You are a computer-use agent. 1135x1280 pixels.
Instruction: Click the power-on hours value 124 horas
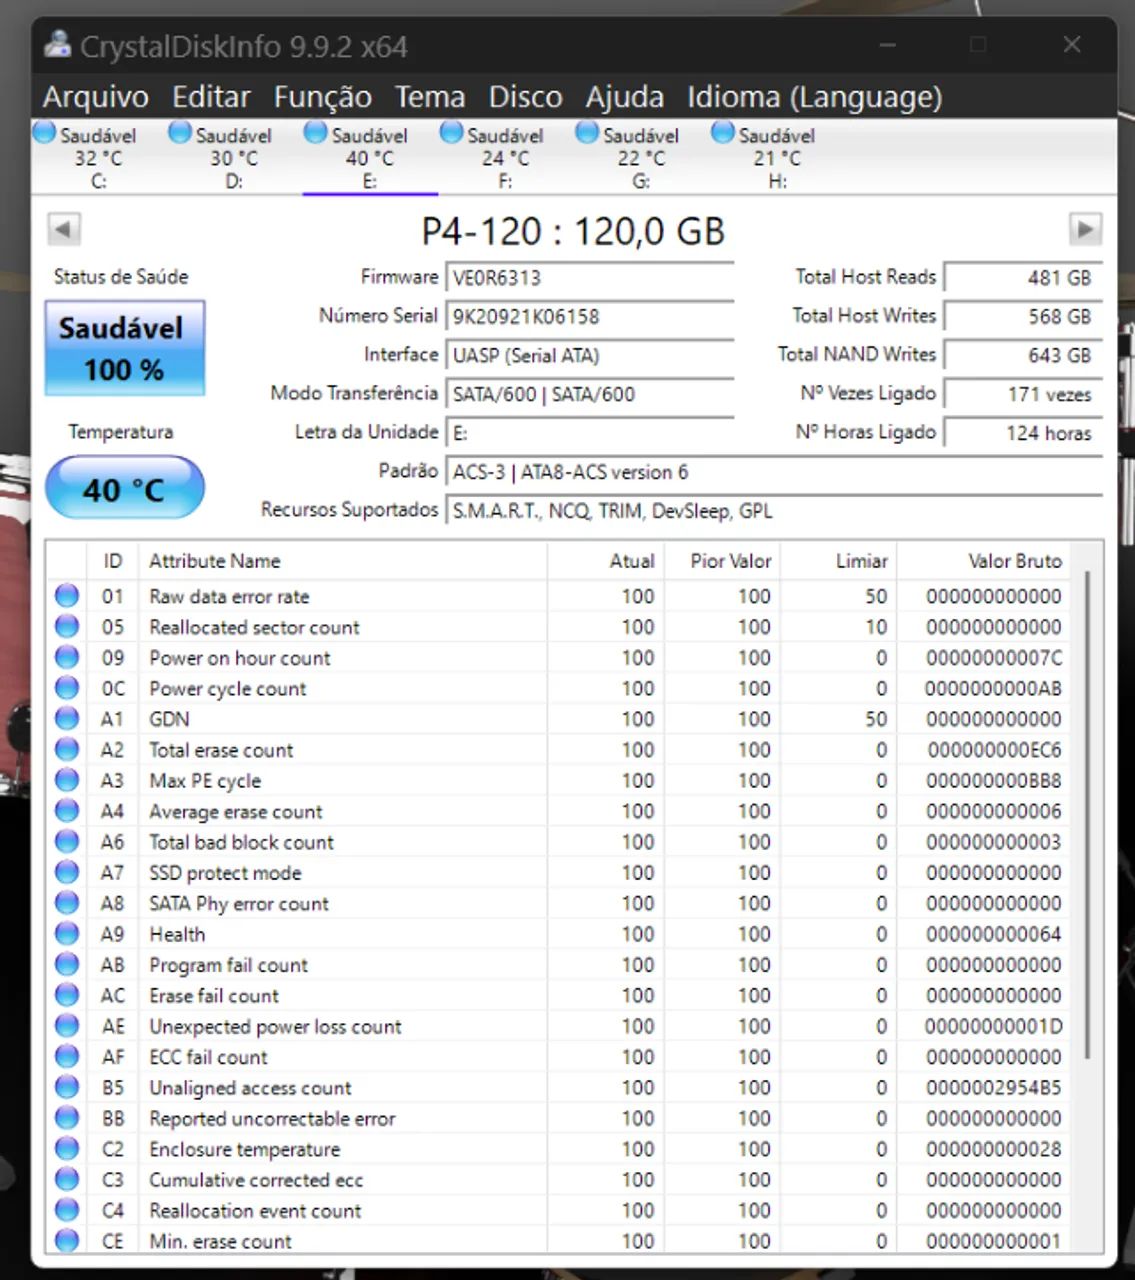click(1023, 433)
